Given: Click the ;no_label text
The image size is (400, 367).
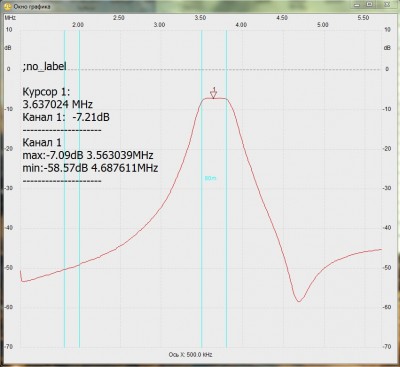Looking at the screenshot, I should point(44,66).
